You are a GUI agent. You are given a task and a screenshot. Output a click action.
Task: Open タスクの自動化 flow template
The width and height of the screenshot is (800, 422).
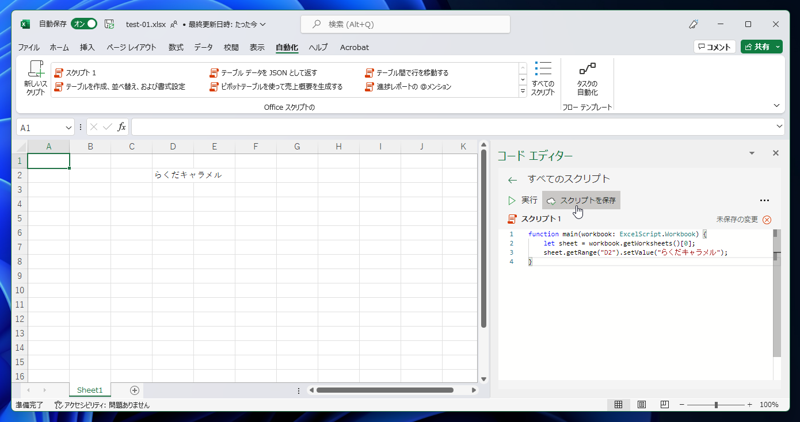tap(587, 80)
